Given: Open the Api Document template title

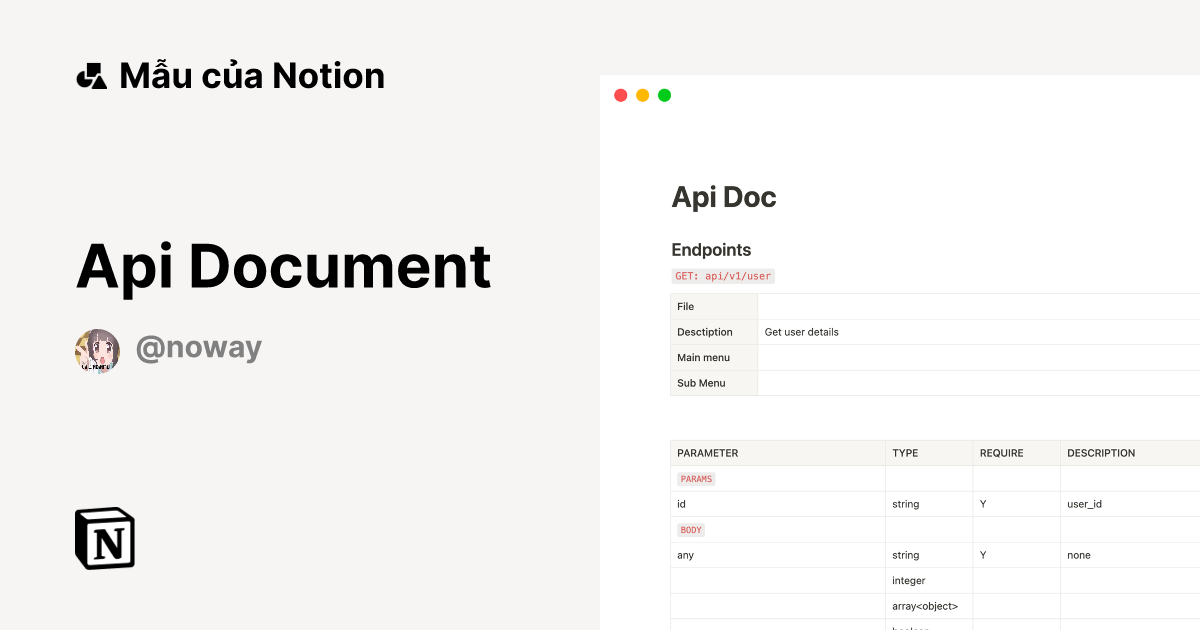Looking at the screenshot, I should (284, 266).
